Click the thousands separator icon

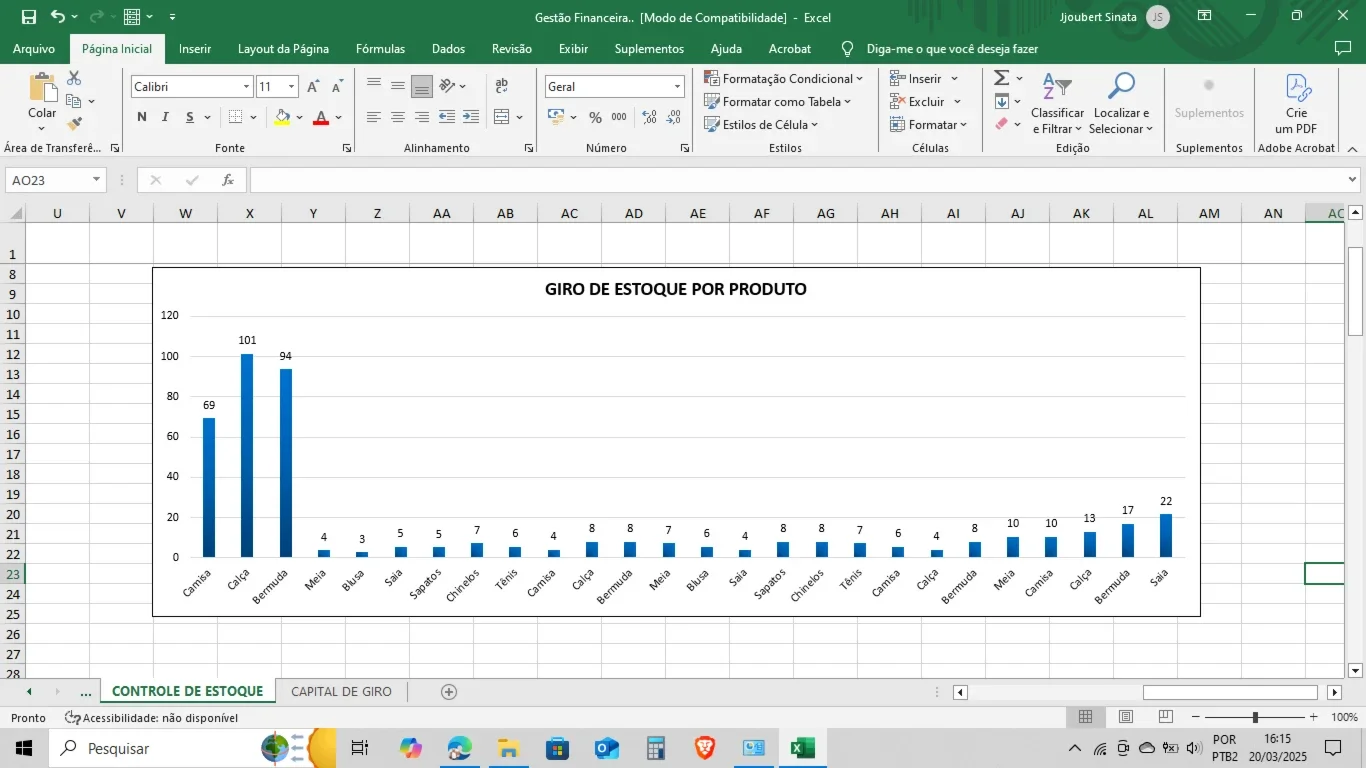pyautogui.click(x=619, y=117)
